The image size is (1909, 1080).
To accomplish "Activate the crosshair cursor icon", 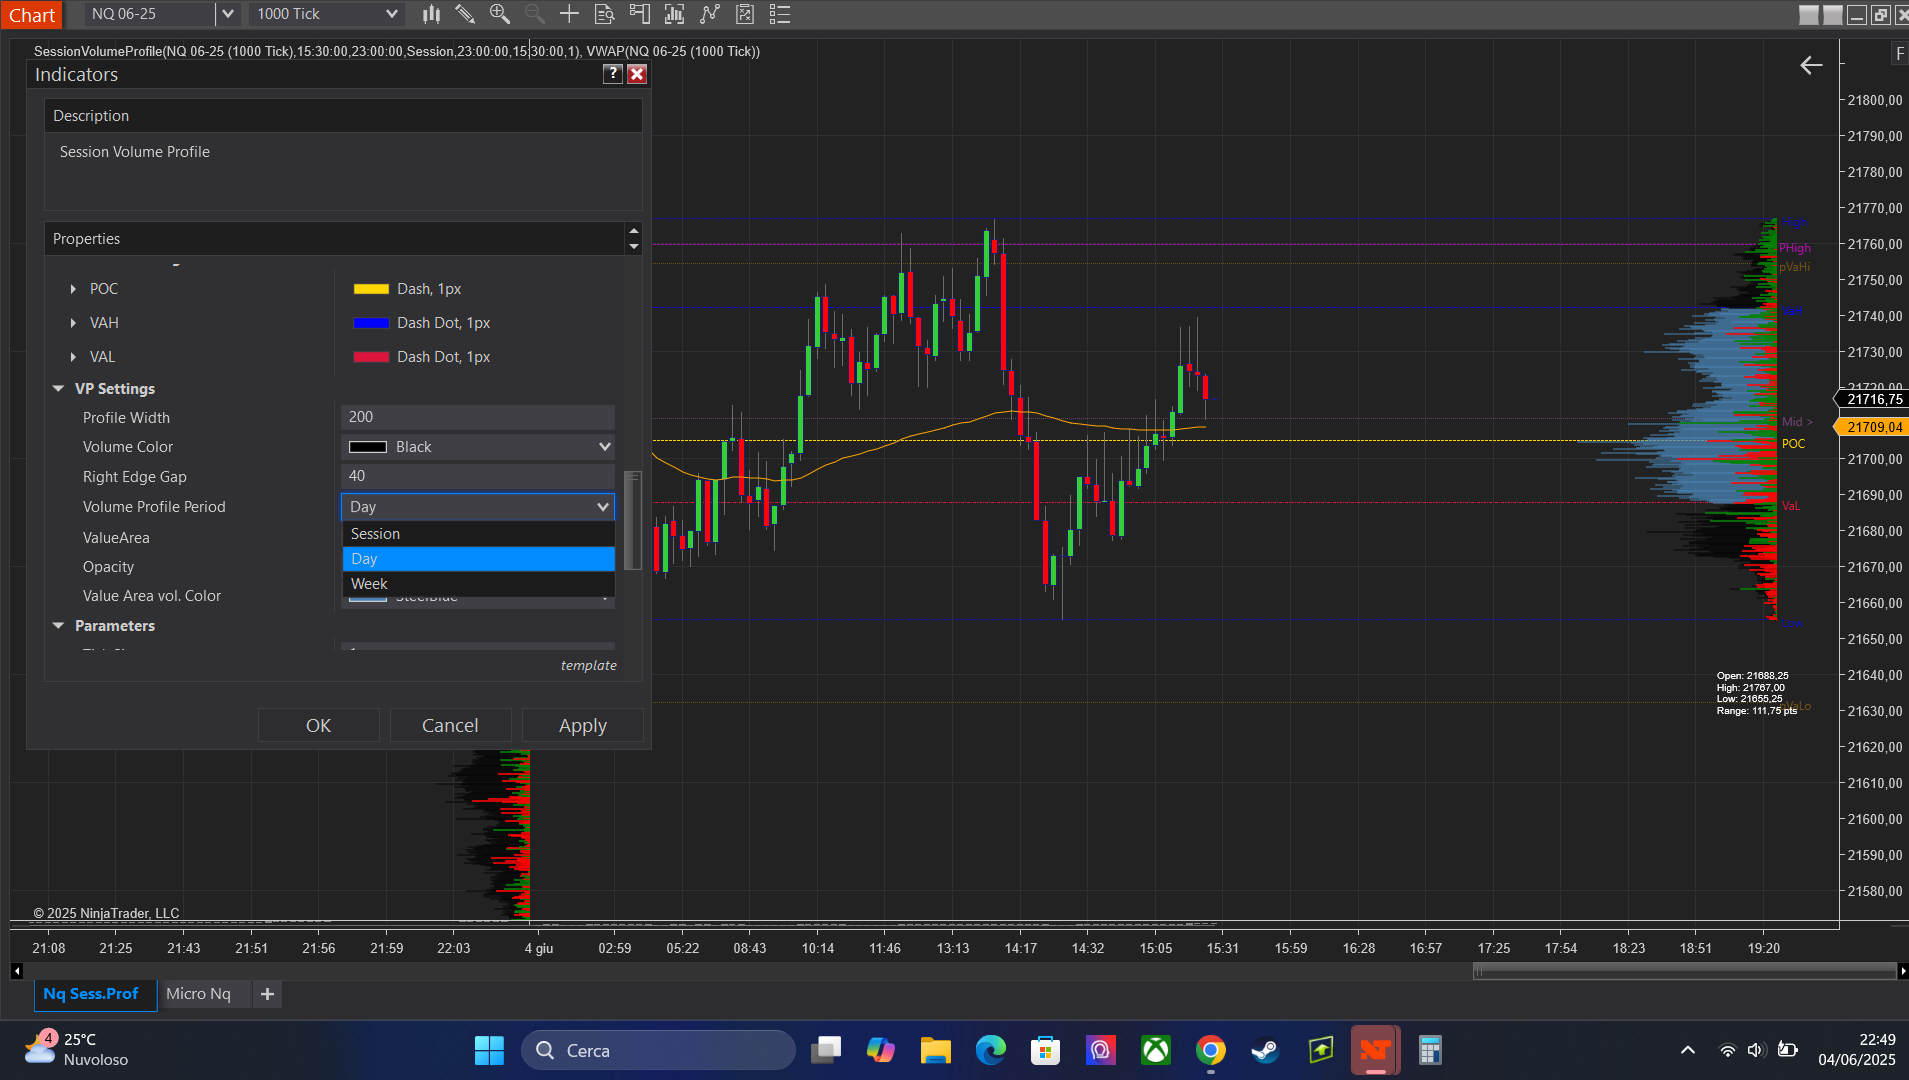I will (570, 14).
